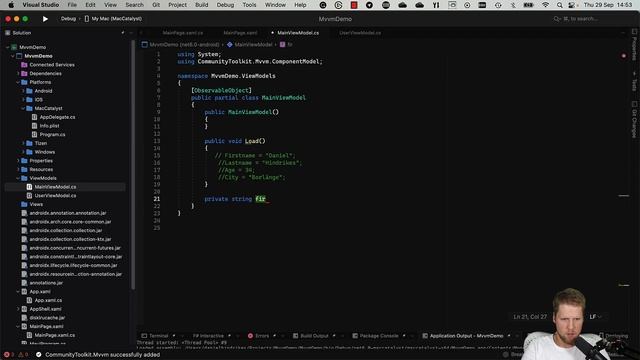The width and height of the screenshot is (640, 360).
Task: Select diskirucache.jar file
Action: [x=47, y=318]
